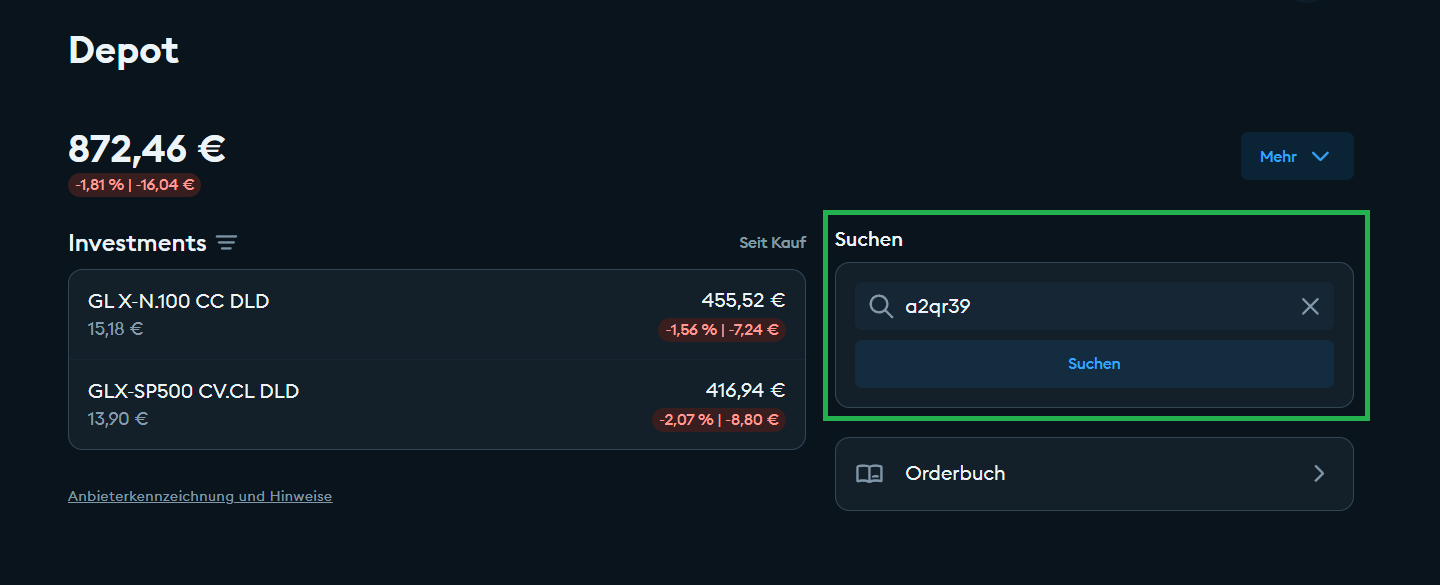Open the GL X-N.100 CC DLD position

[179, 301]
